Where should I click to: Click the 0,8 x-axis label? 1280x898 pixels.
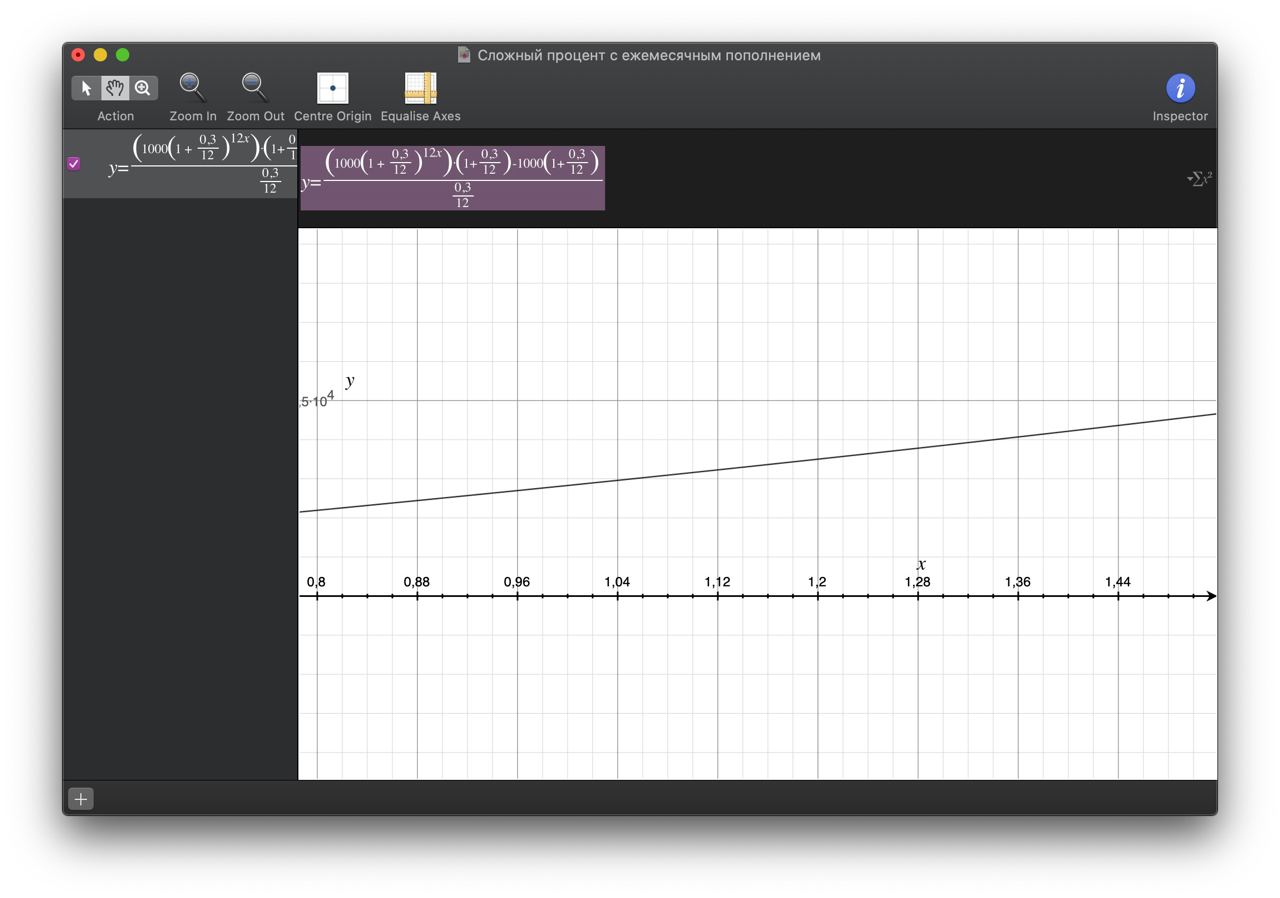(316, 582)
